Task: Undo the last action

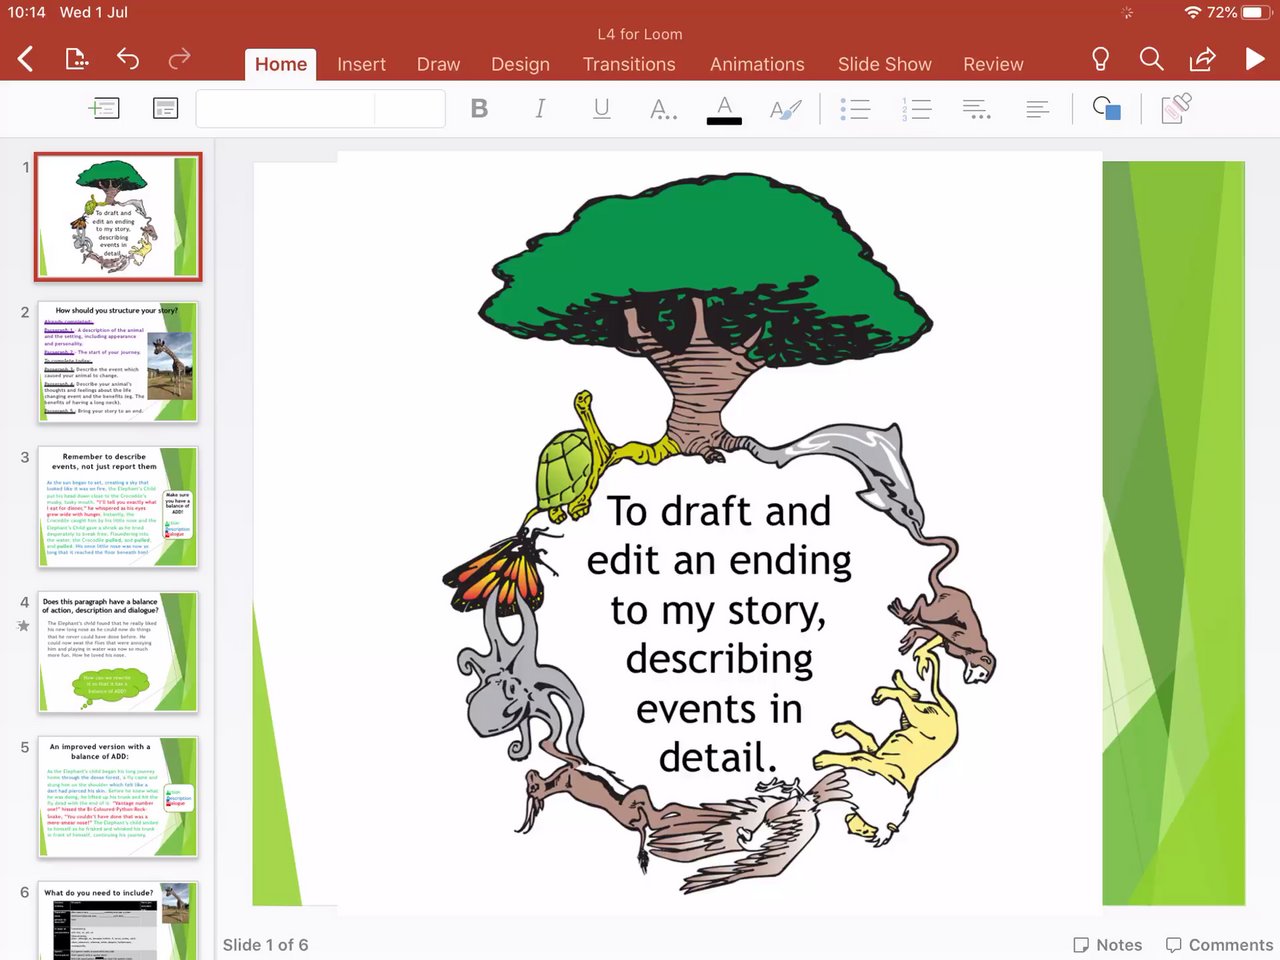Action: [128, 59]
